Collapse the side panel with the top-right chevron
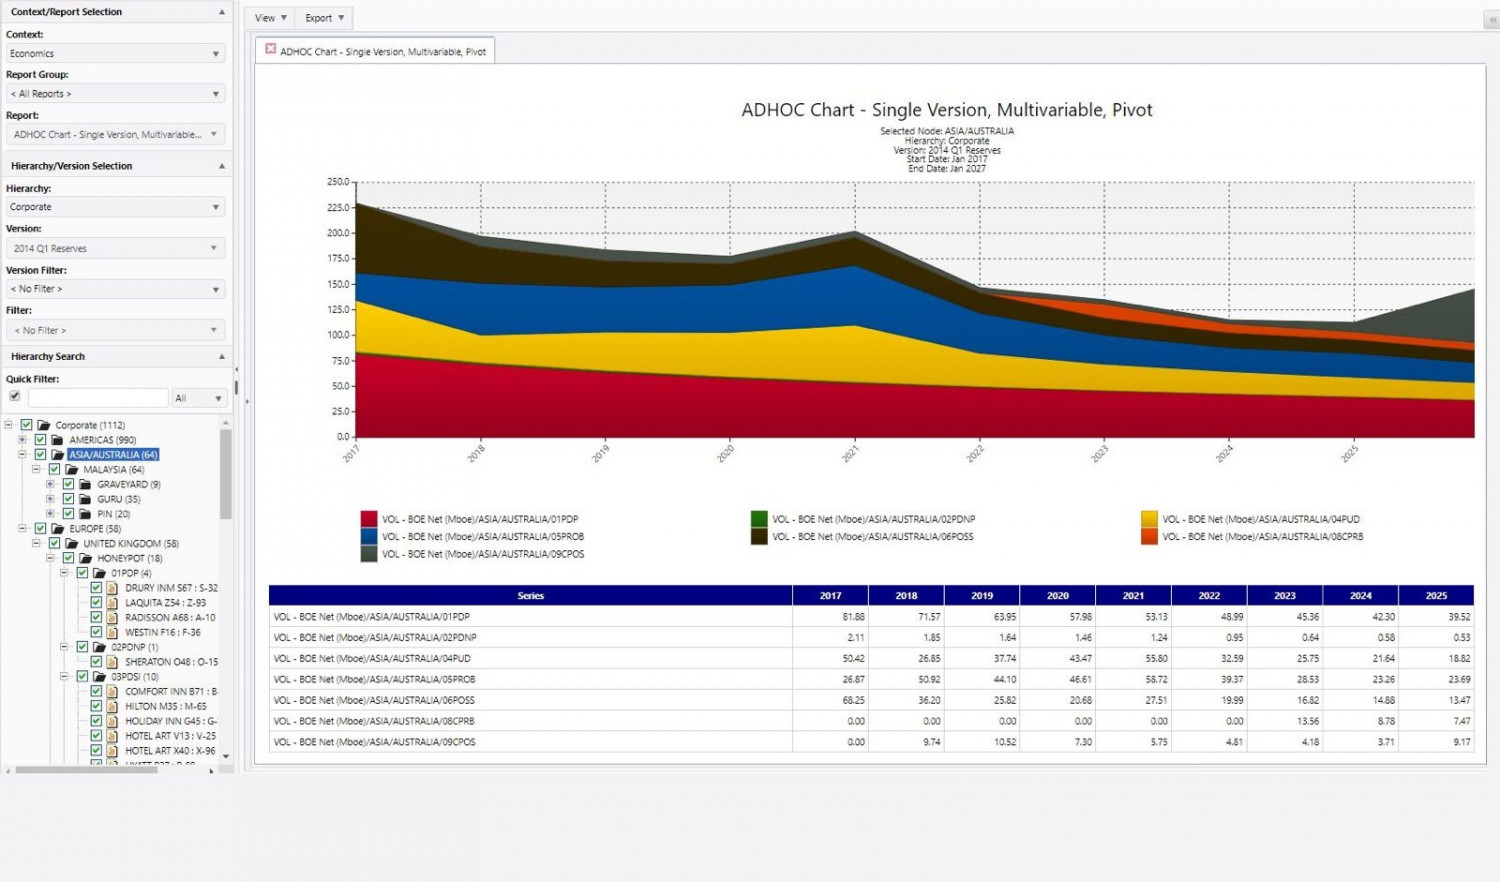The height and width of the screenshot is (882, 1500). click(x=1492, y=19)
